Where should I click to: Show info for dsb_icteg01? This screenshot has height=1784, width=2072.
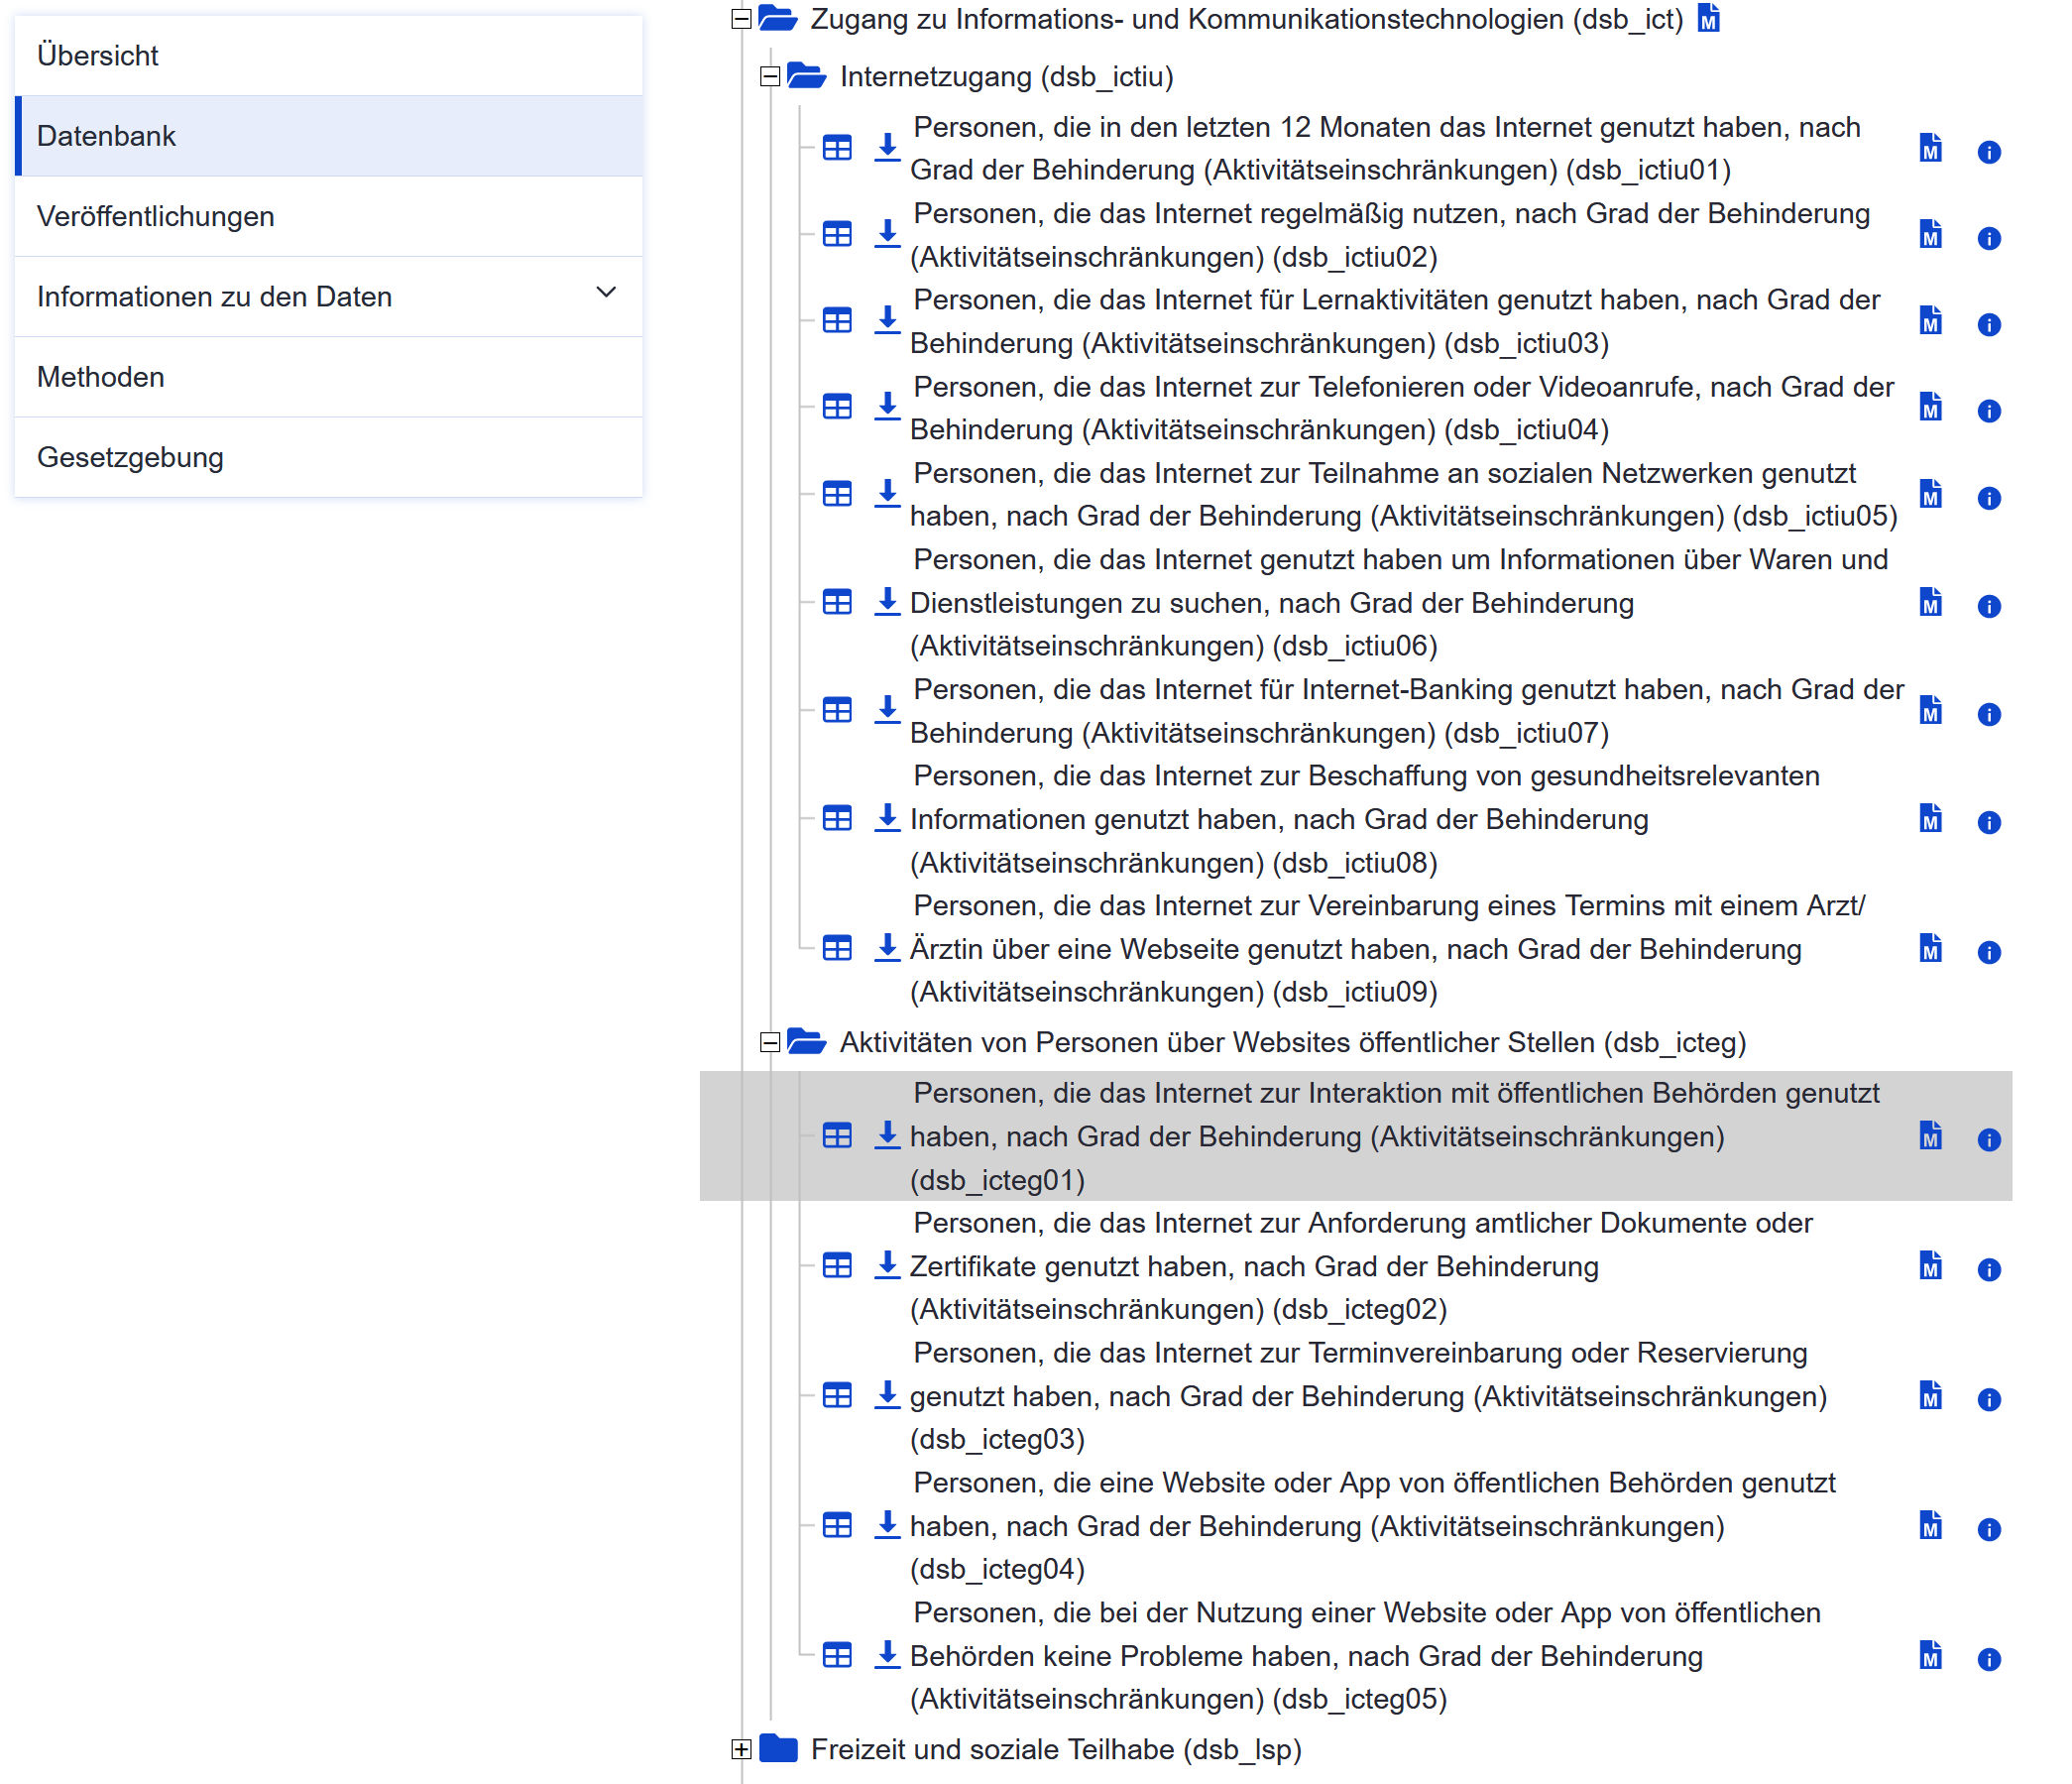coord(1989,1140)
